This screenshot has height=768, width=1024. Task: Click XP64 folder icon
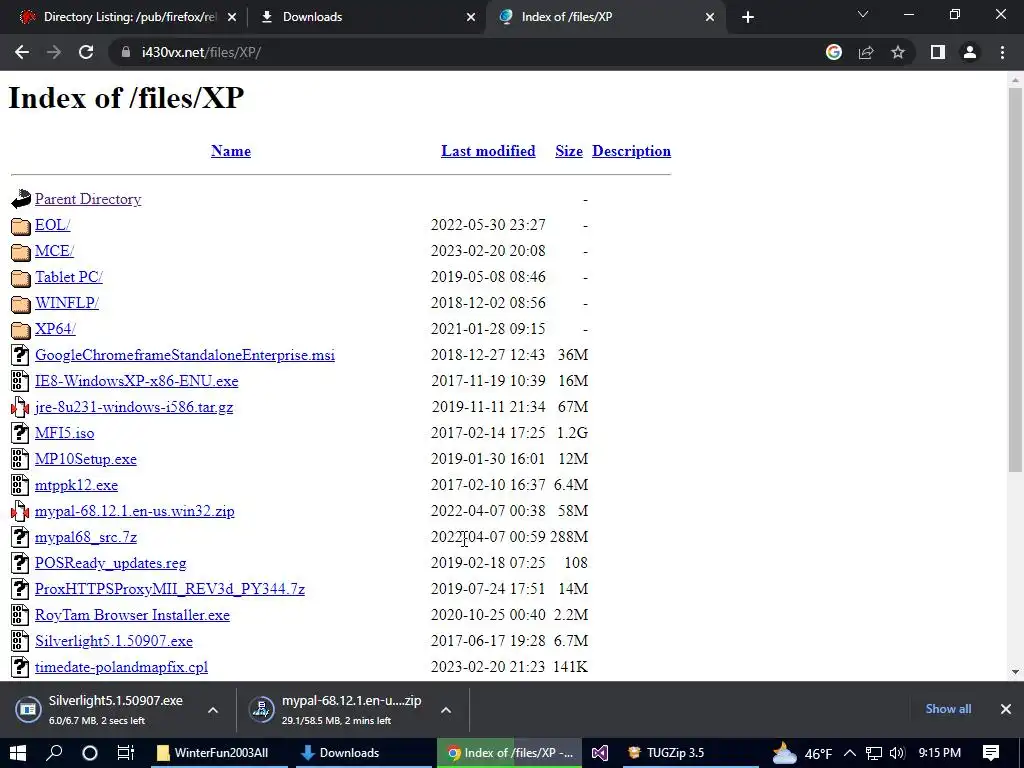pos(20,330)
